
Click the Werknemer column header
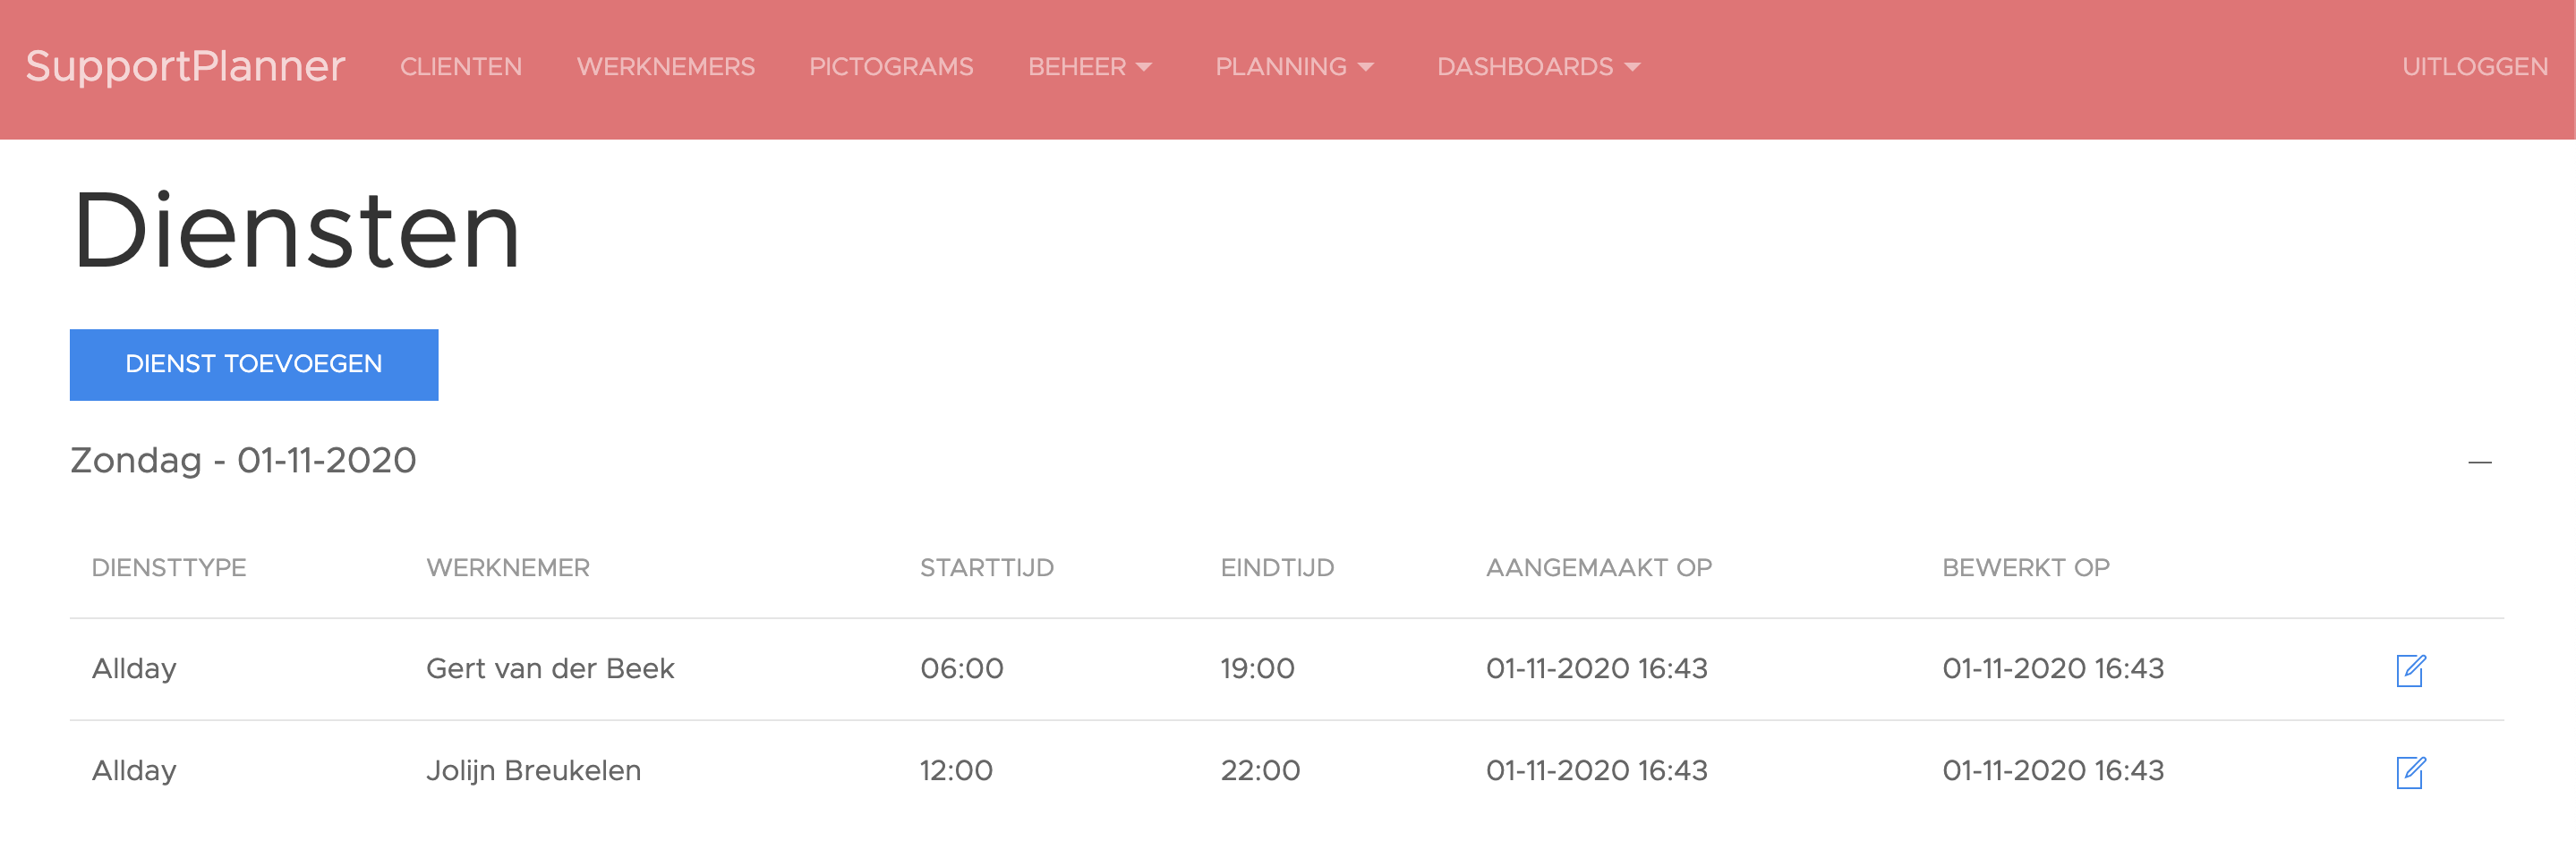pyautogui.click(x=508, y=568)
